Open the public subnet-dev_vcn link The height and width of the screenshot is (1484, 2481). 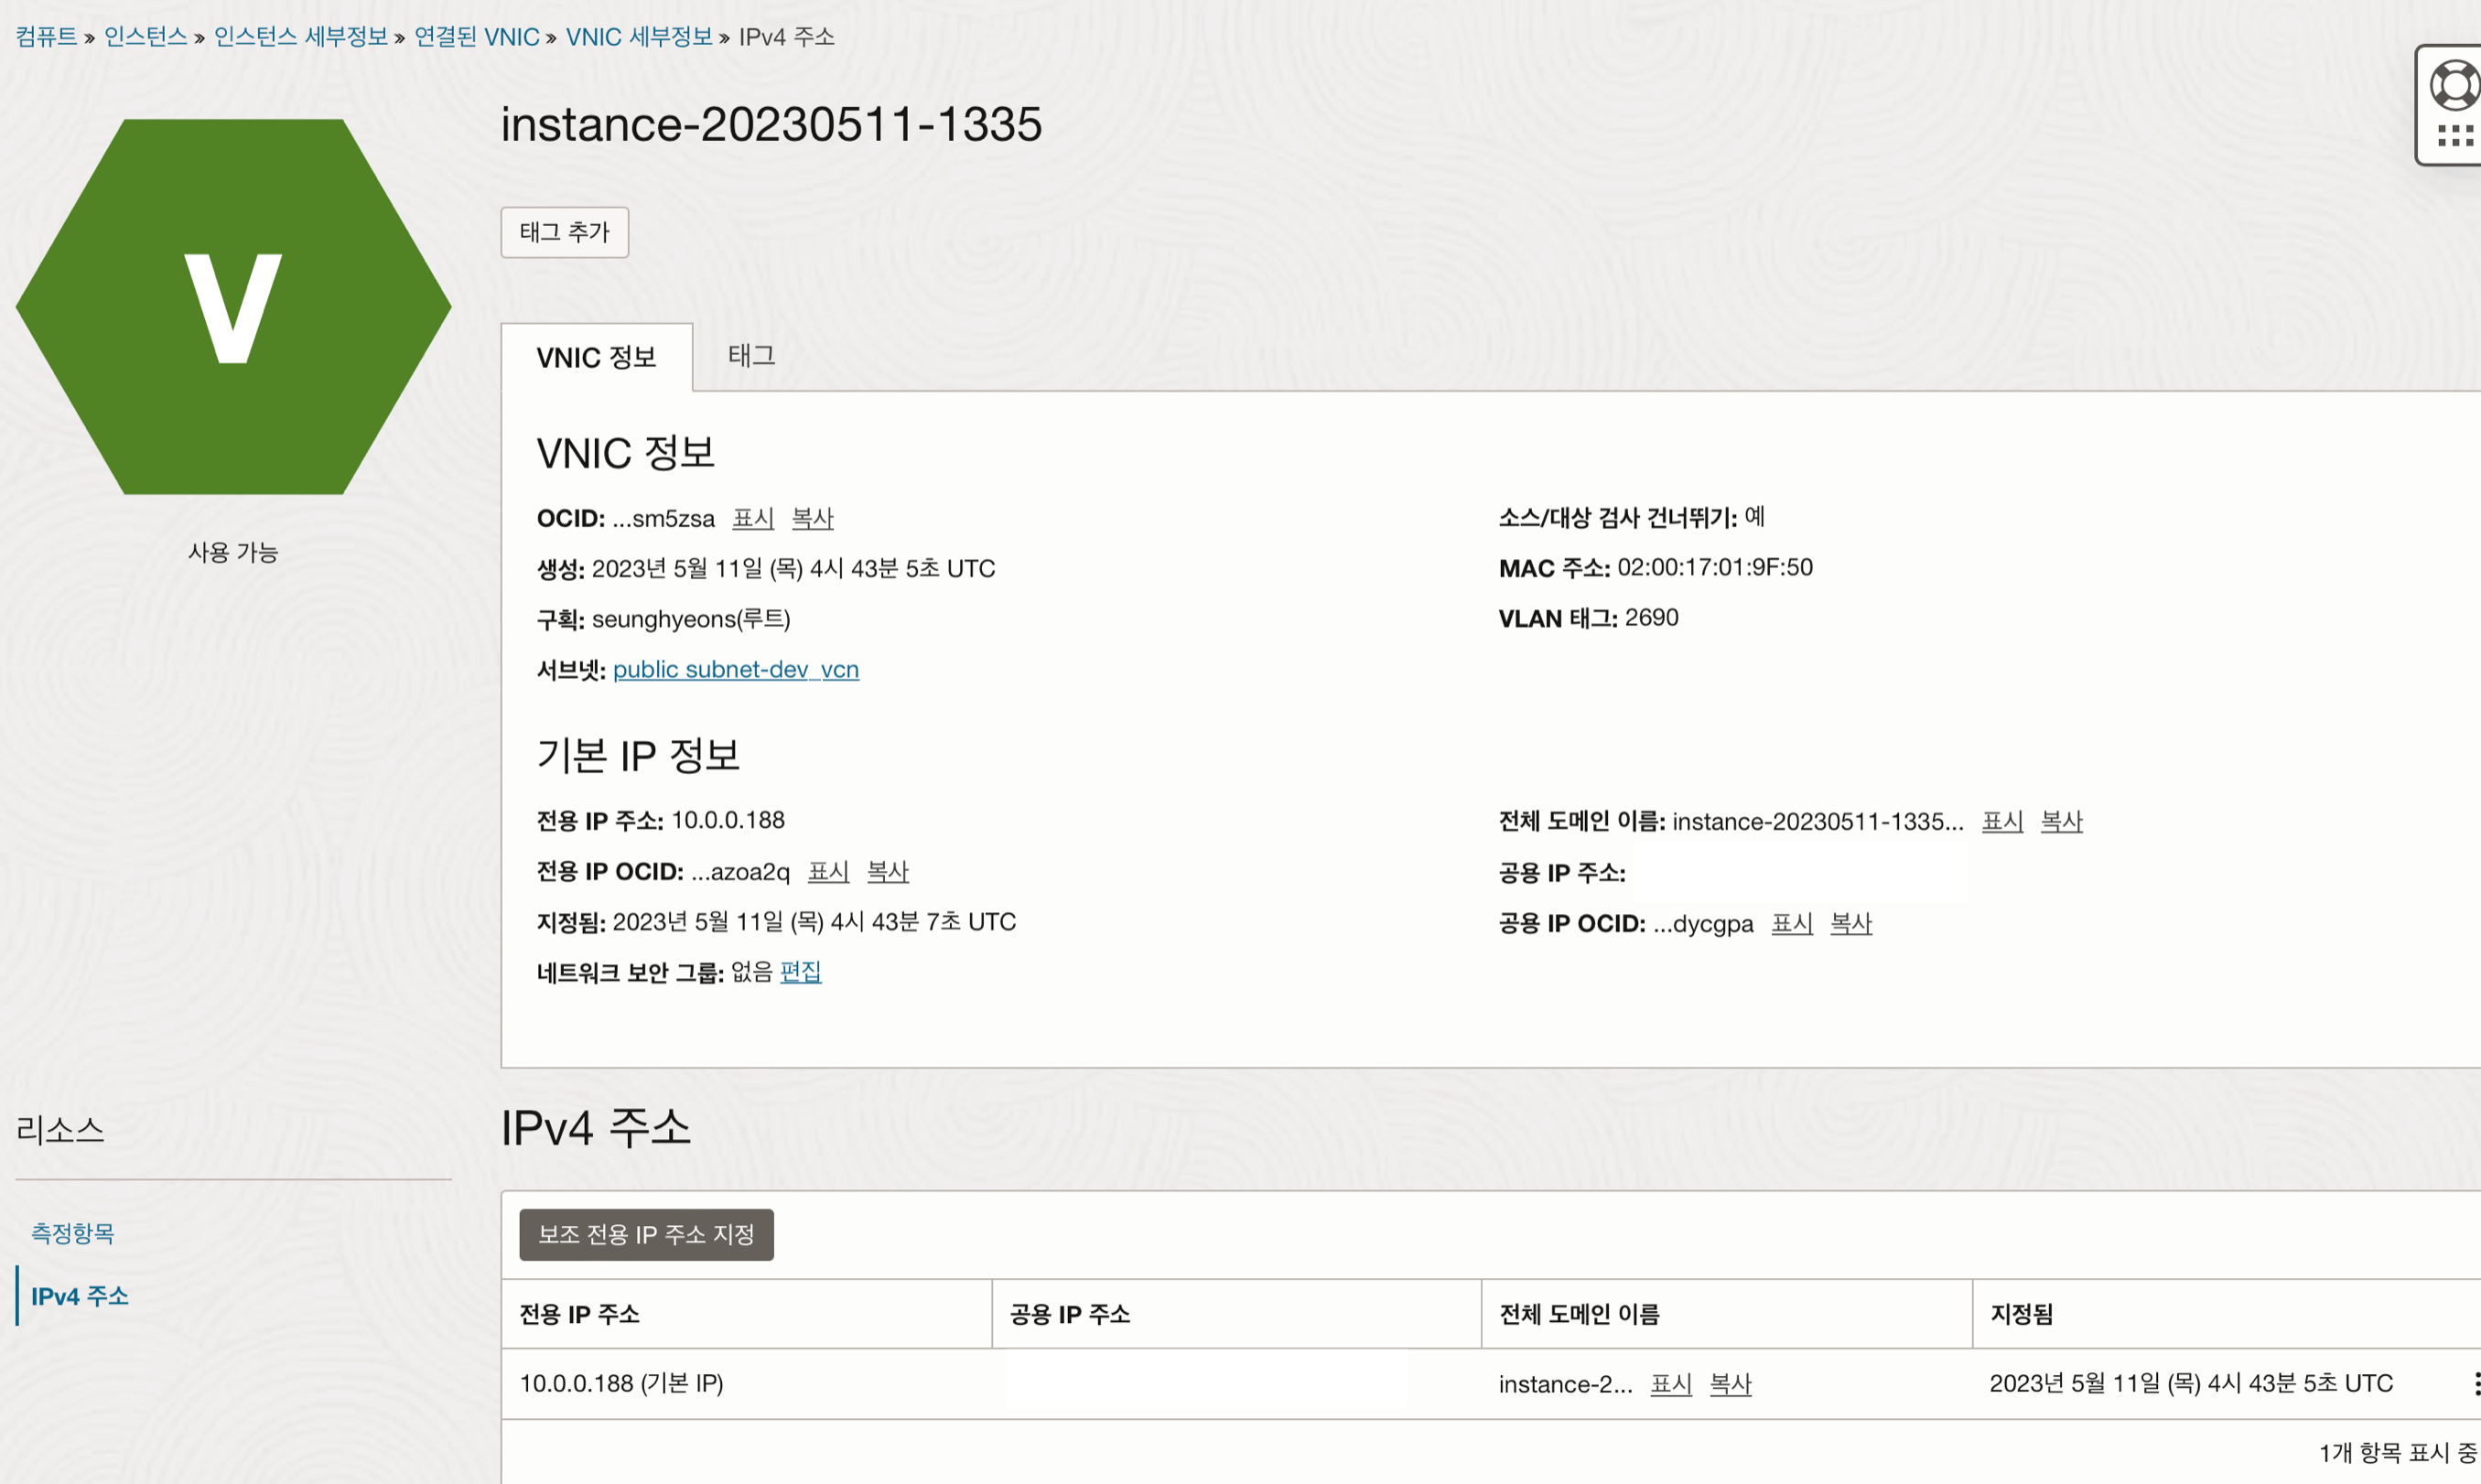(x=735, y=669)
